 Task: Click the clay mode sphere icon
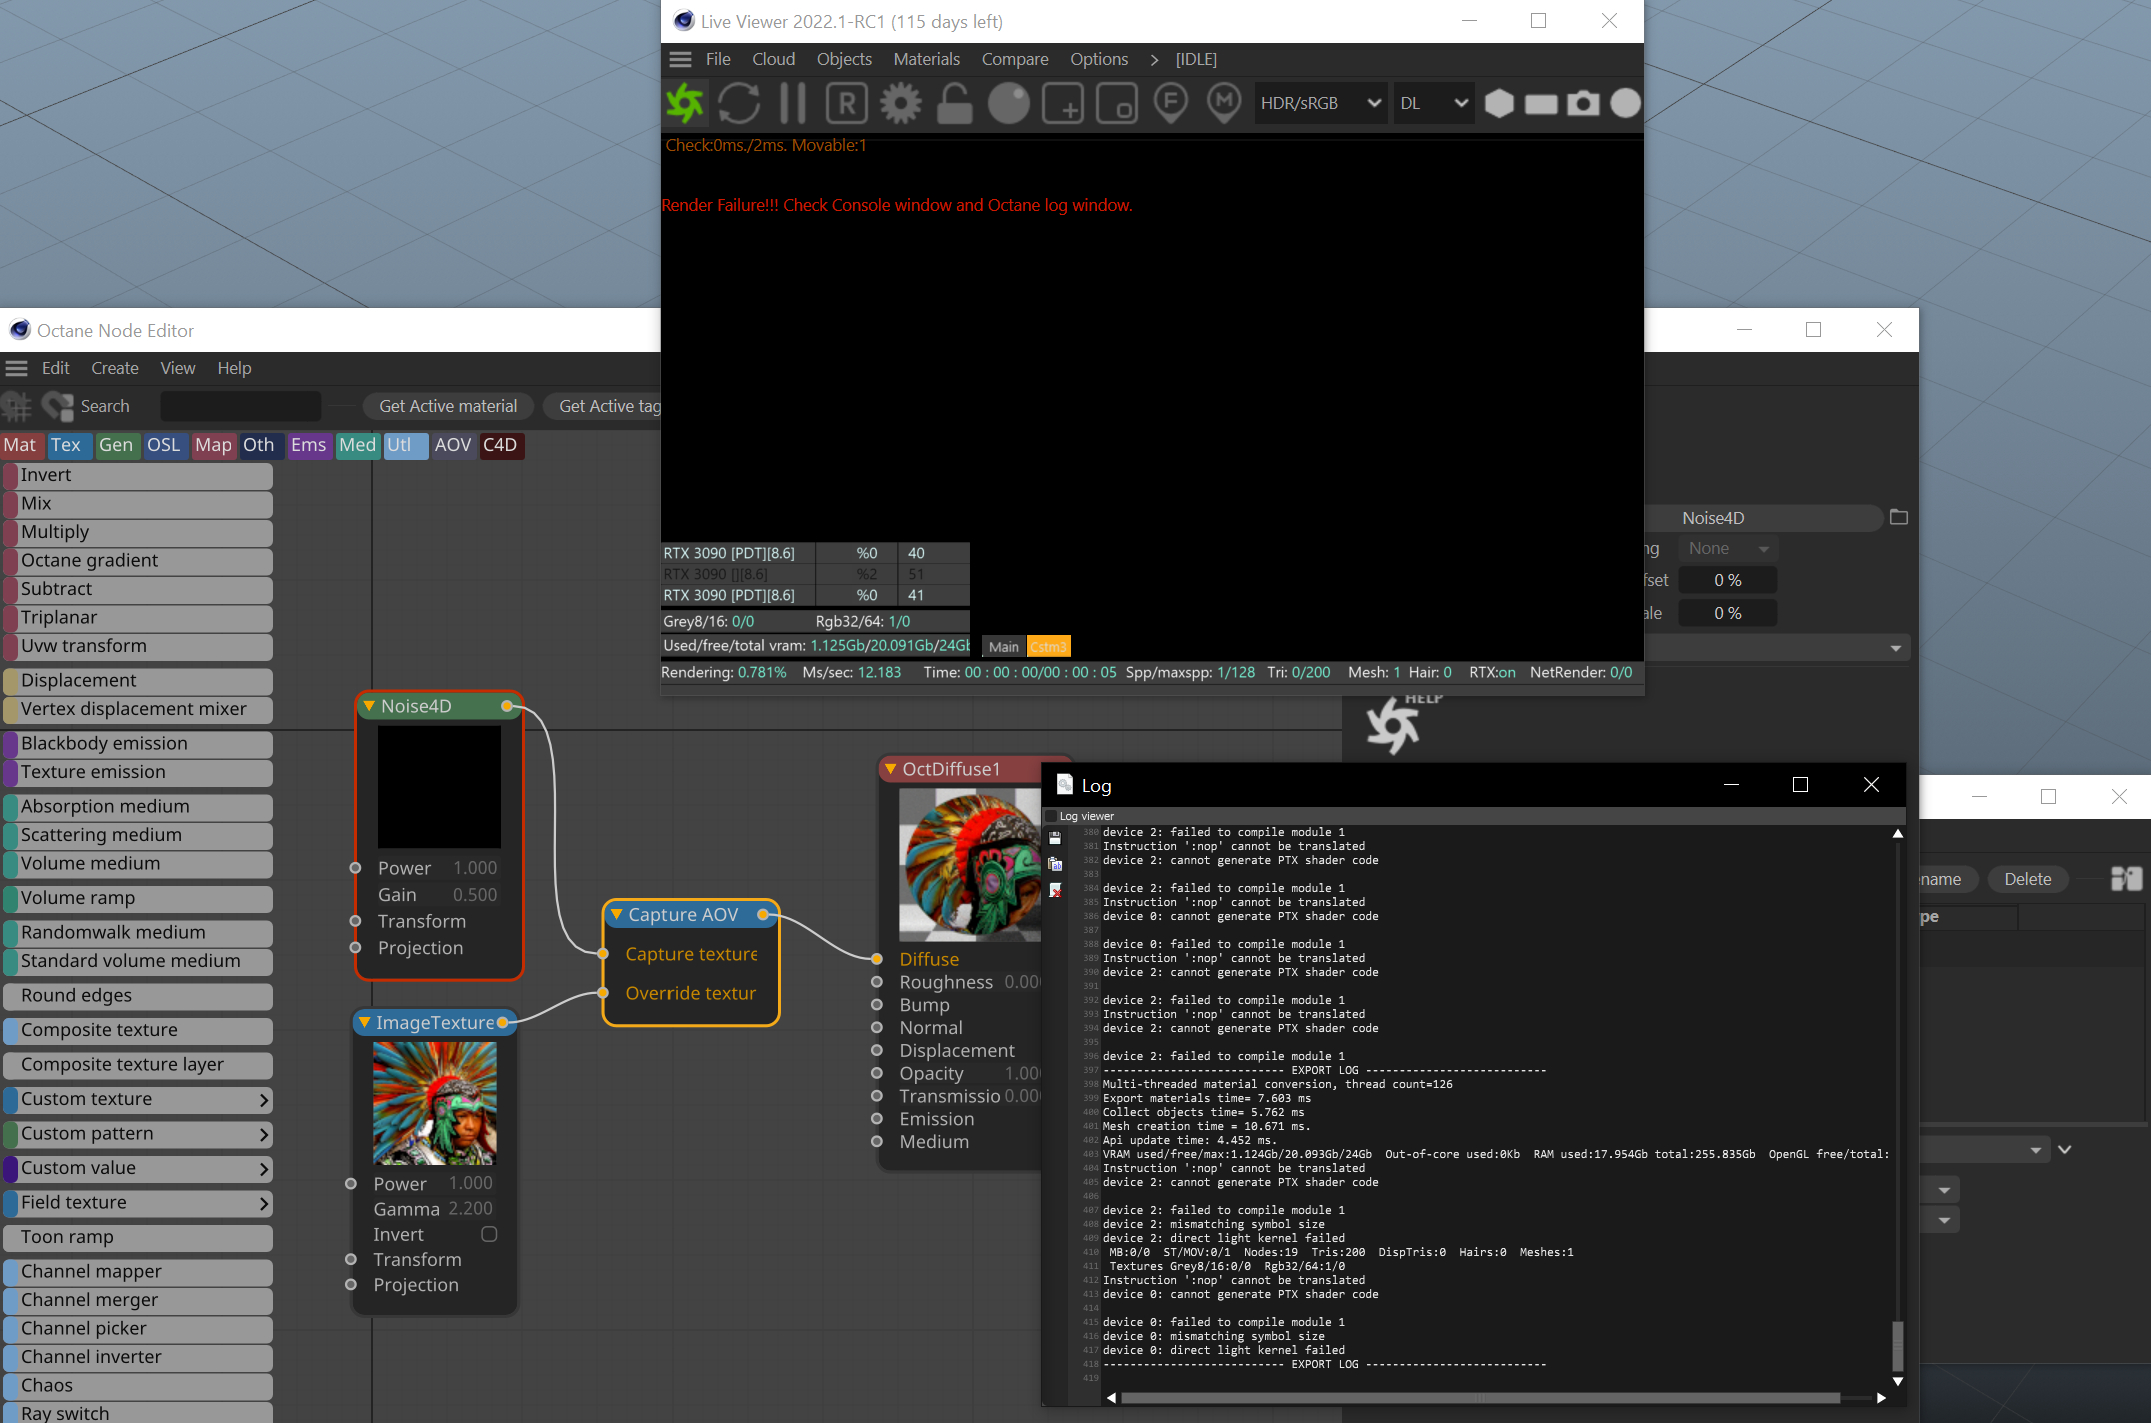pyautogui.click(x=1008, y=103)
